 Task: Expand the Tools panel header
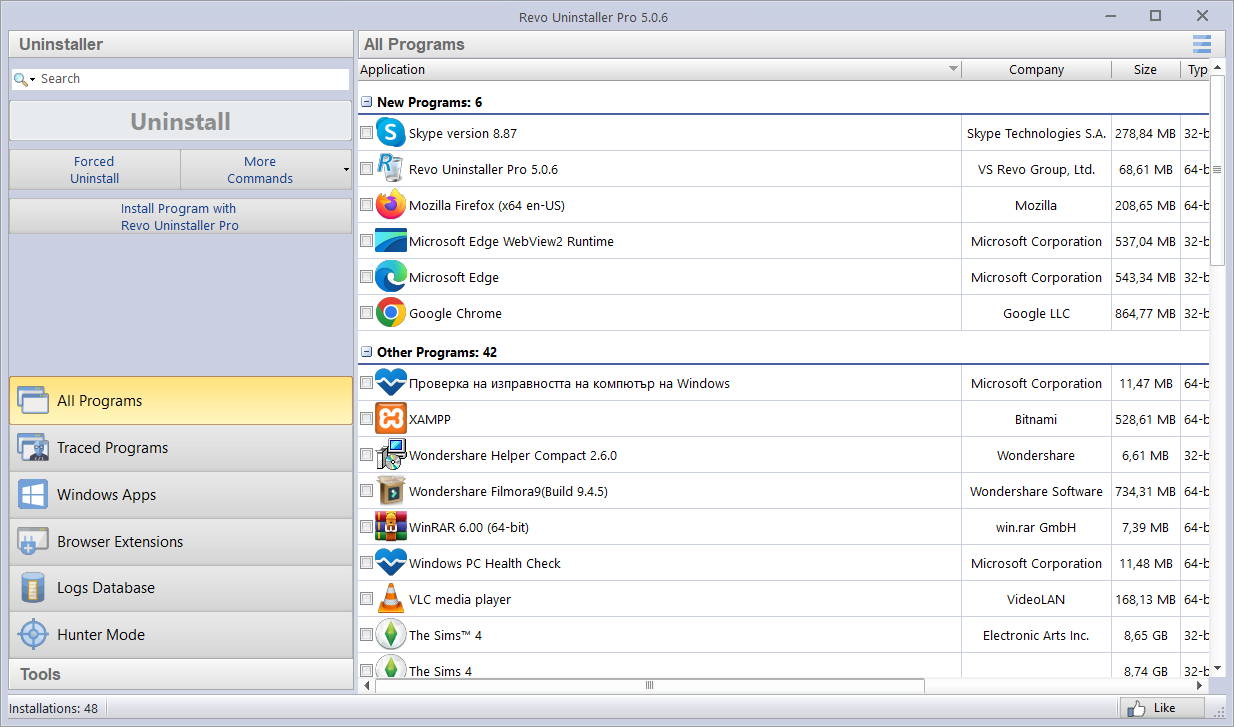181,674
